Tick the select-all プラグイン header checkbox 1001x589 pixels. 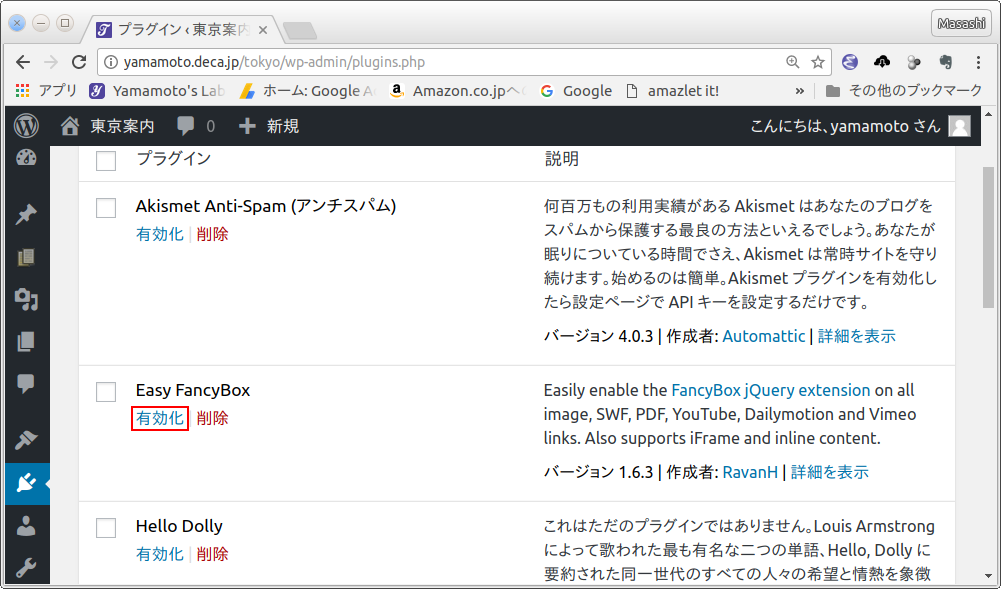(x=106, y=161)
